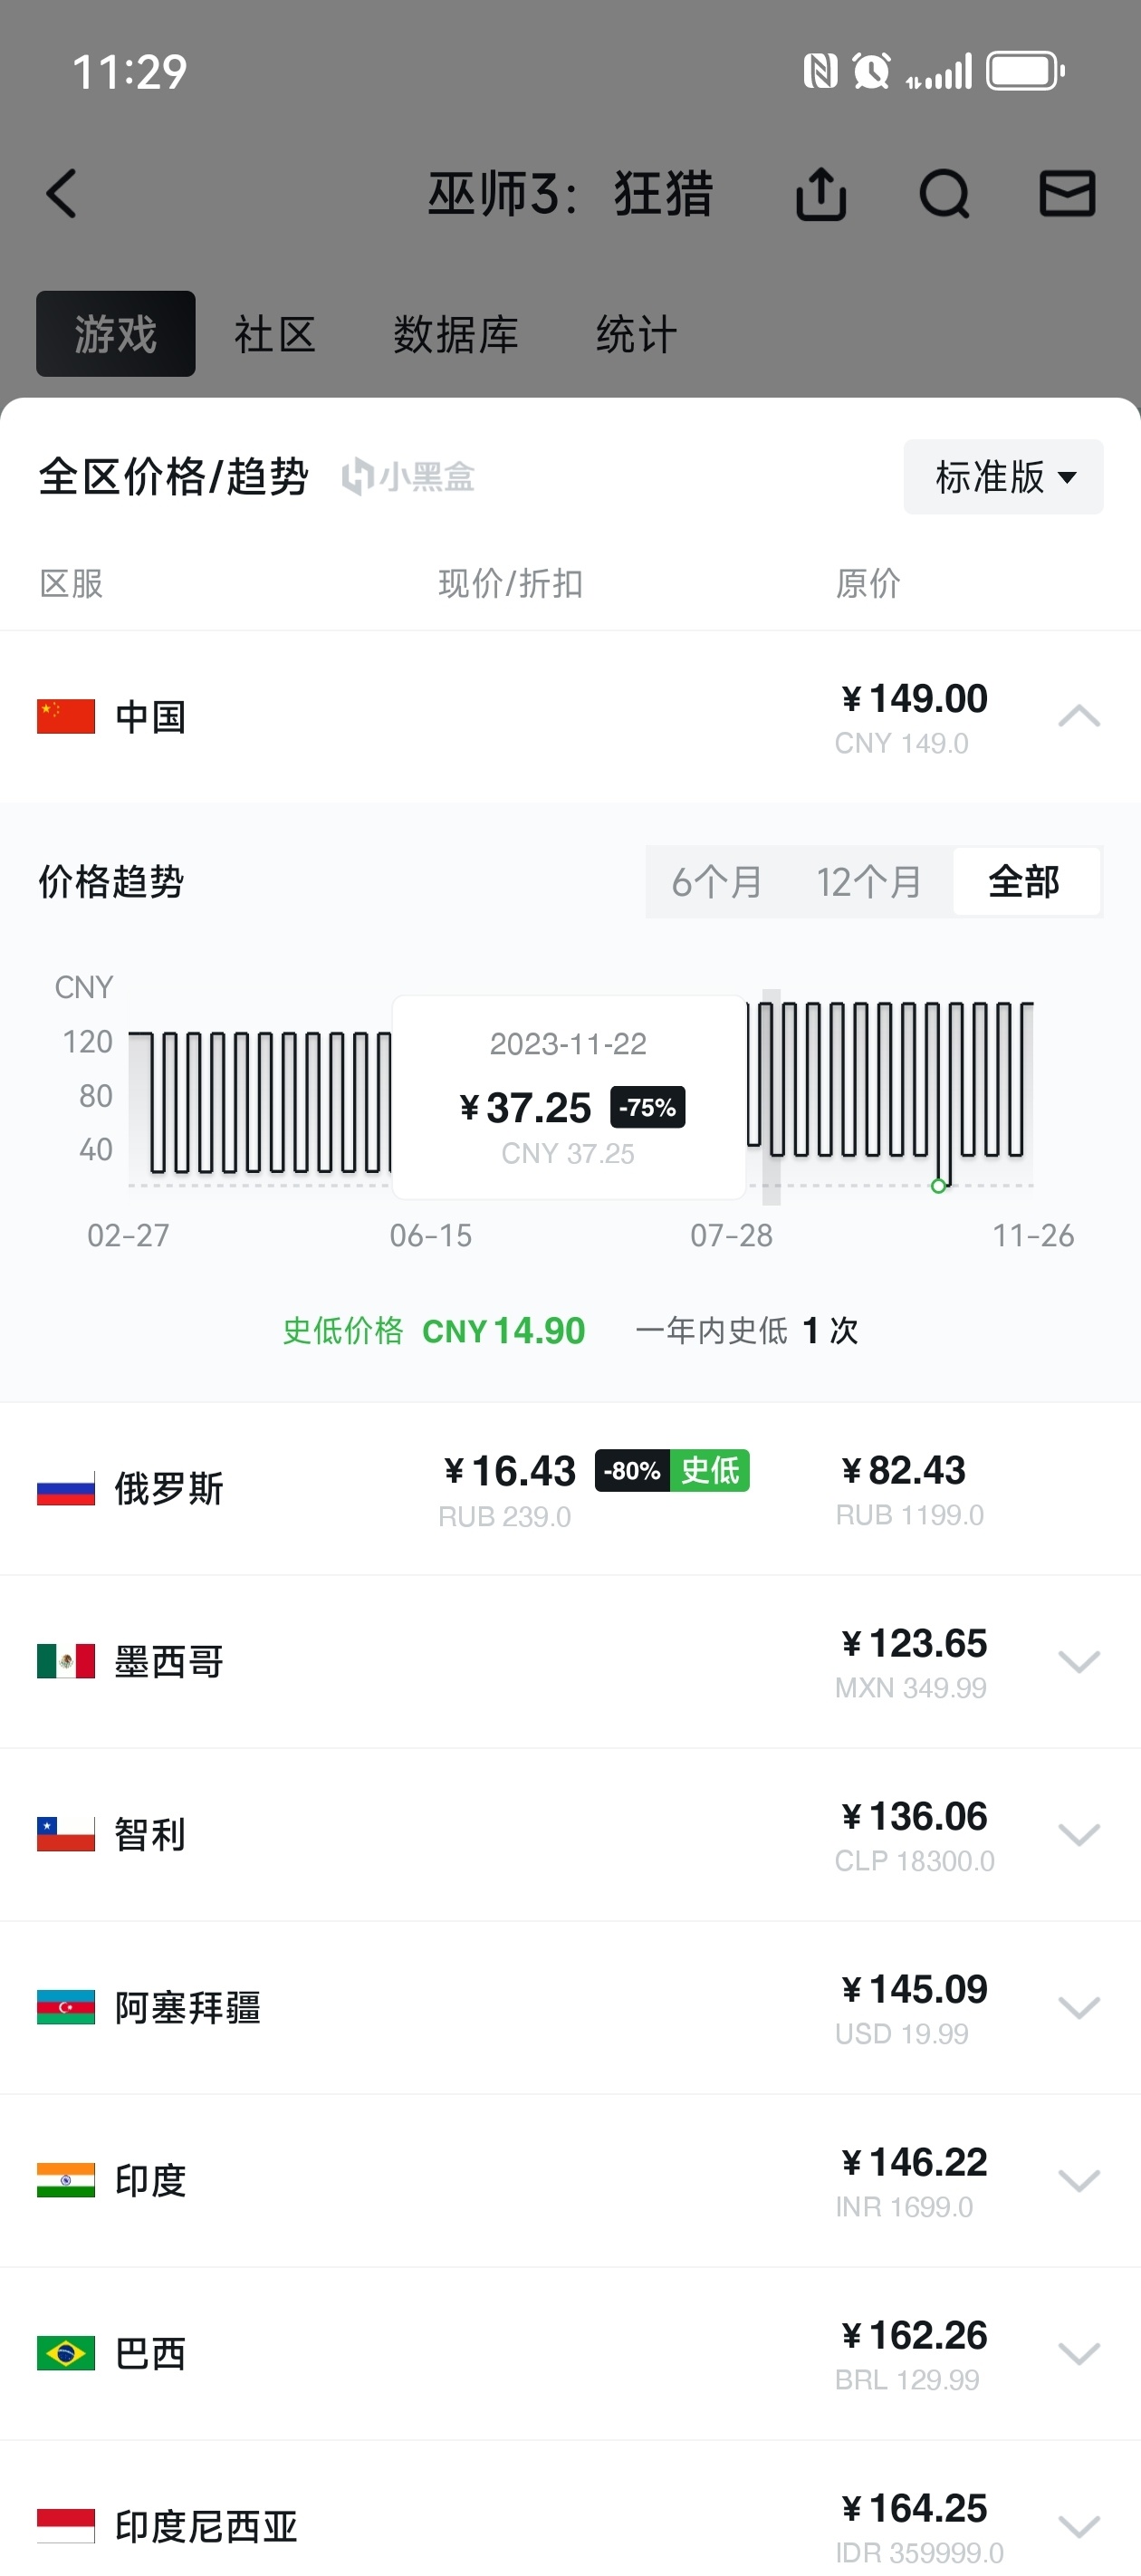Tap the share icon in header
Screen dimensions: 1141x2576
pos(821,193)
